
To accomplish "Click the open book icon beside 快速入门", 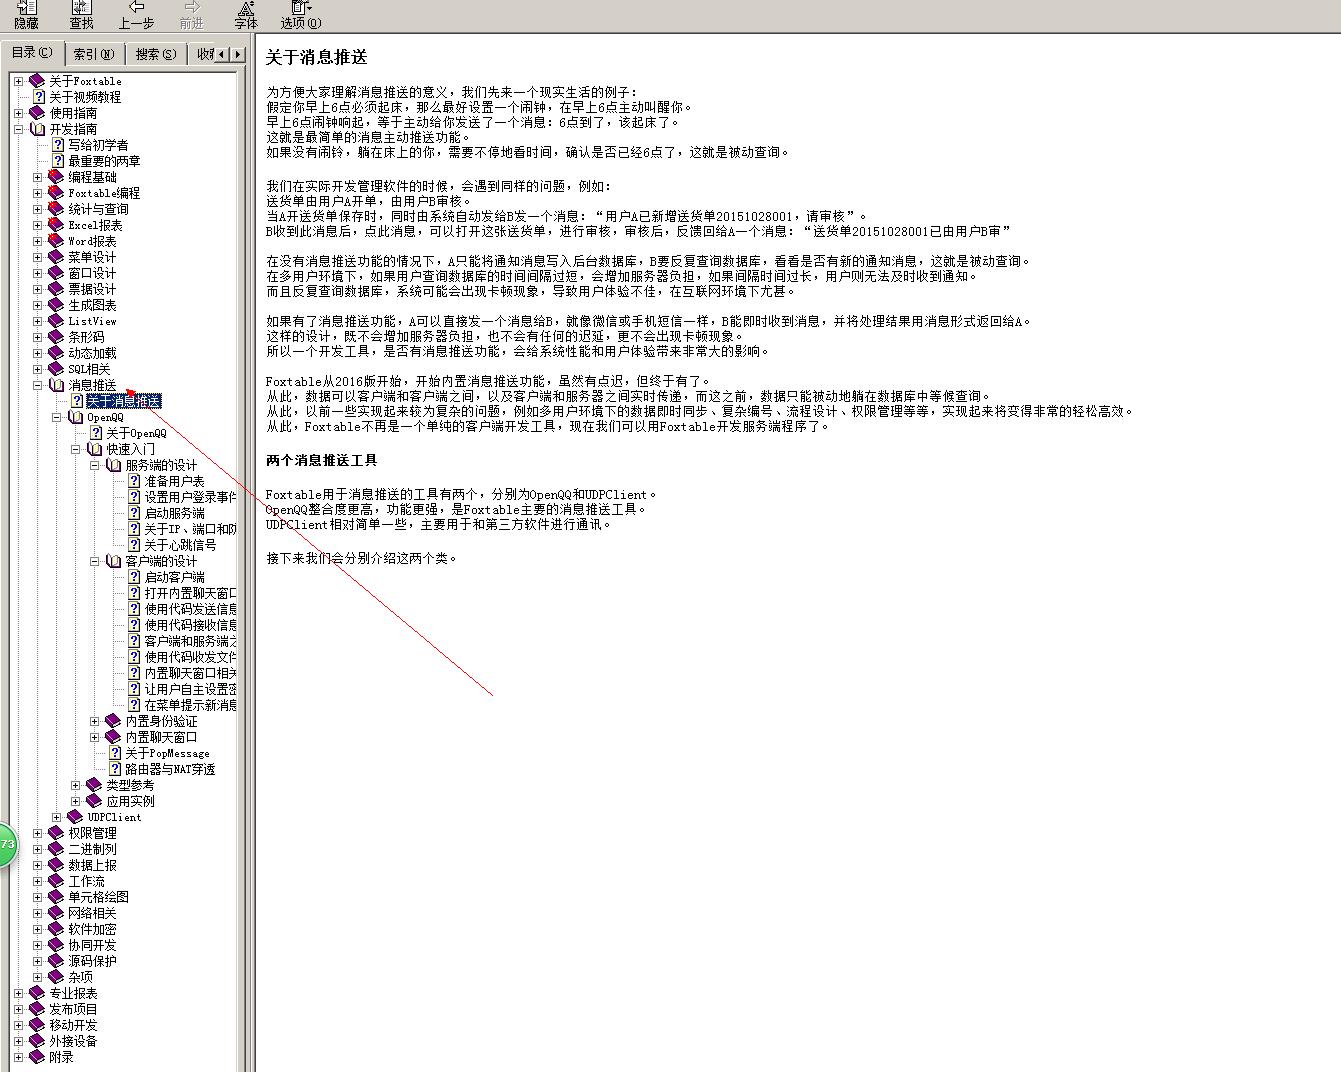I will point(94,449).
